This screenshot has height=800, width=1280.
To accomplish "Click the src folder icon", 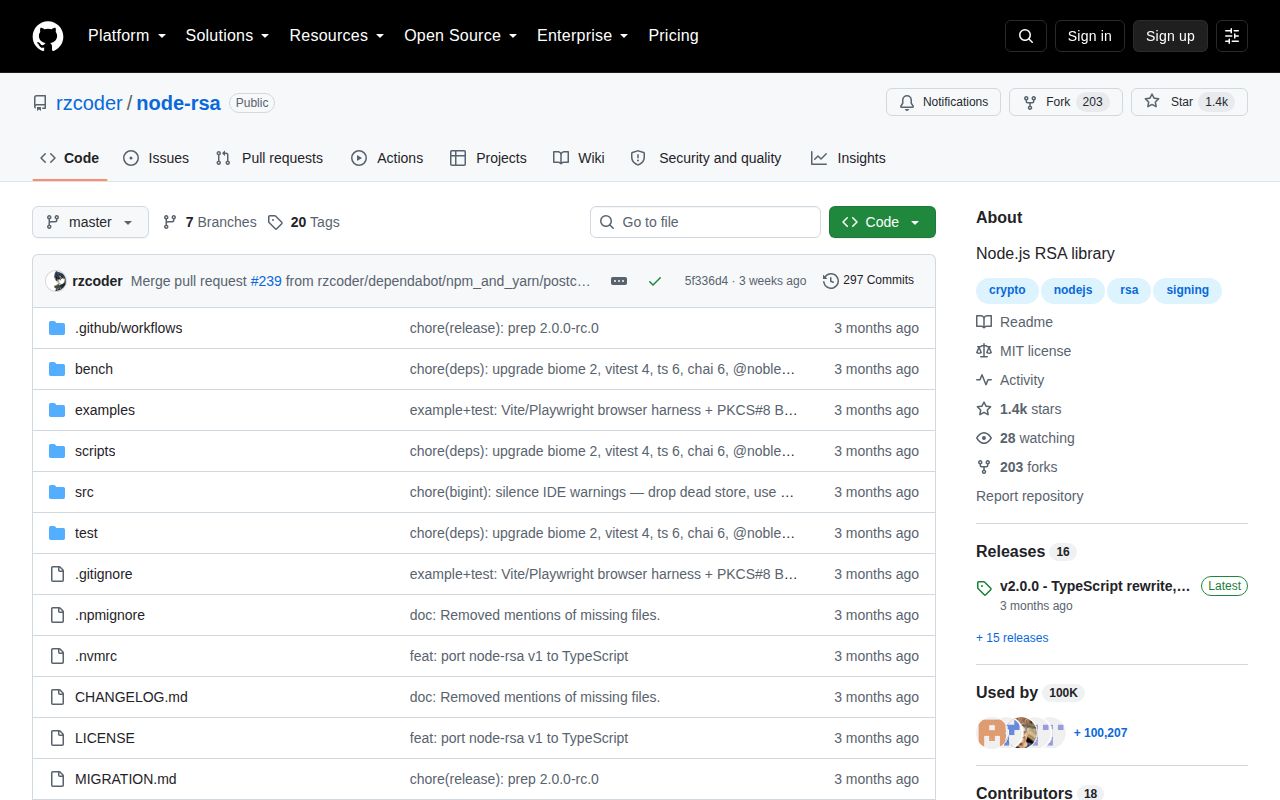I will [x=57, y=492].
